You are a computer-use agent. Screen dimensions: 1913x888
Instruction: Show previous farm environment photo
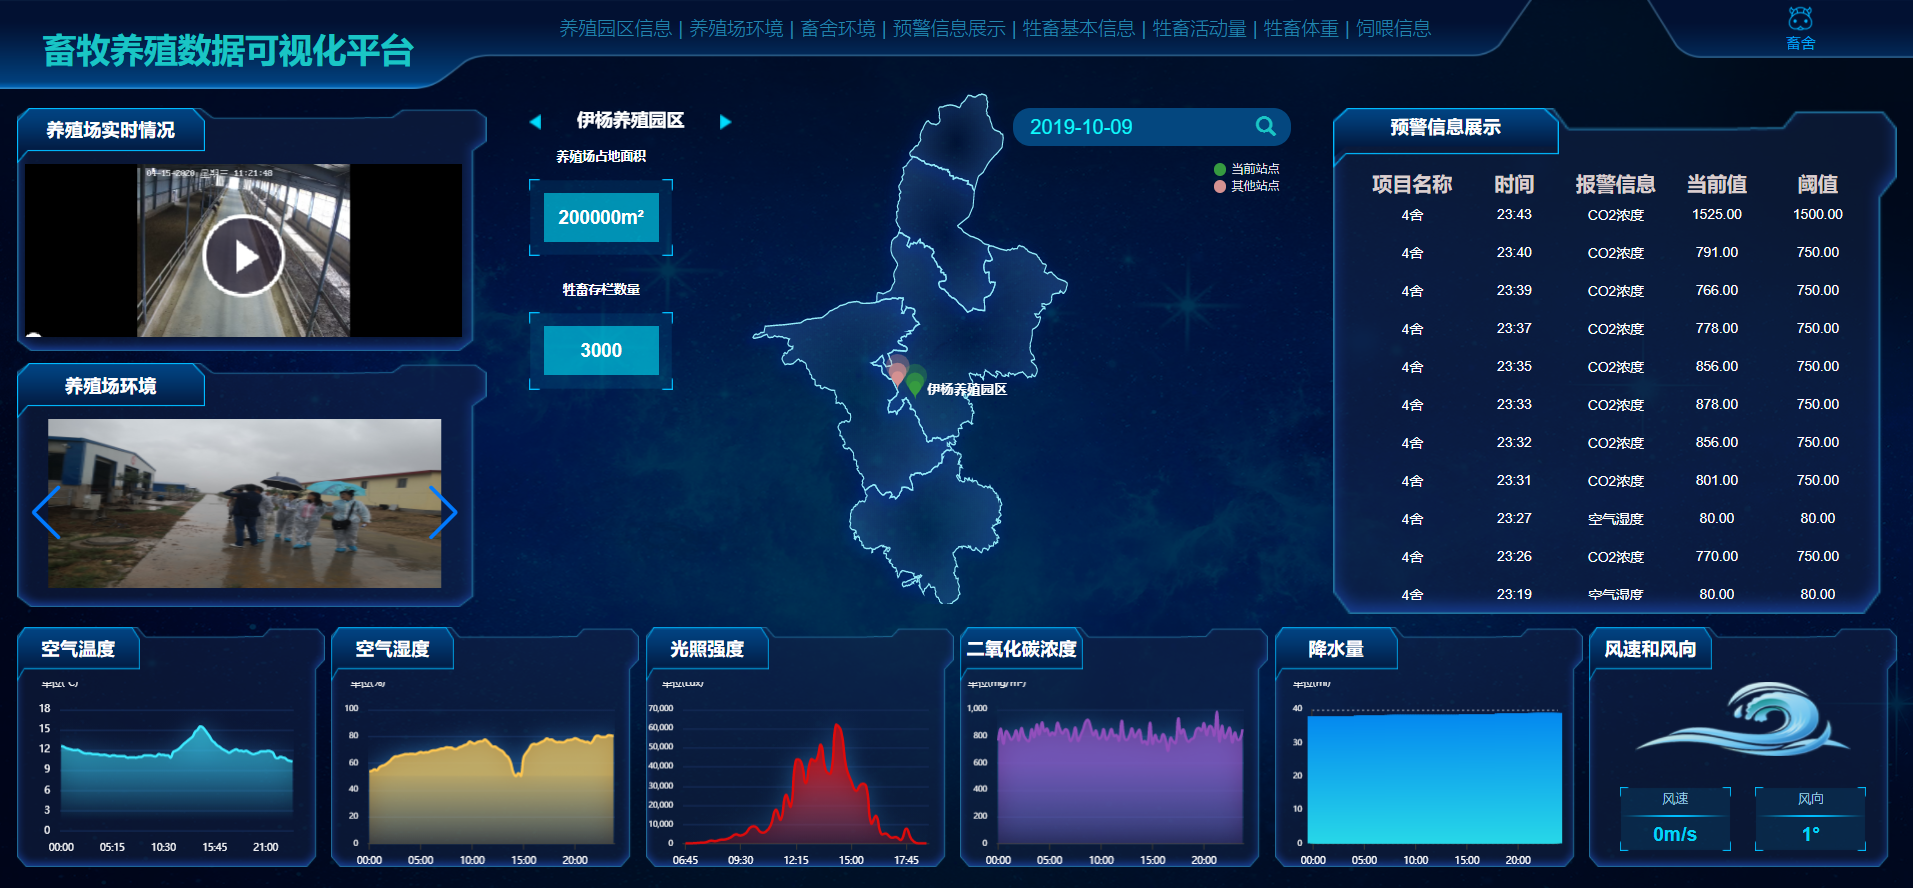pyautogui.click(x=46, y=512)
